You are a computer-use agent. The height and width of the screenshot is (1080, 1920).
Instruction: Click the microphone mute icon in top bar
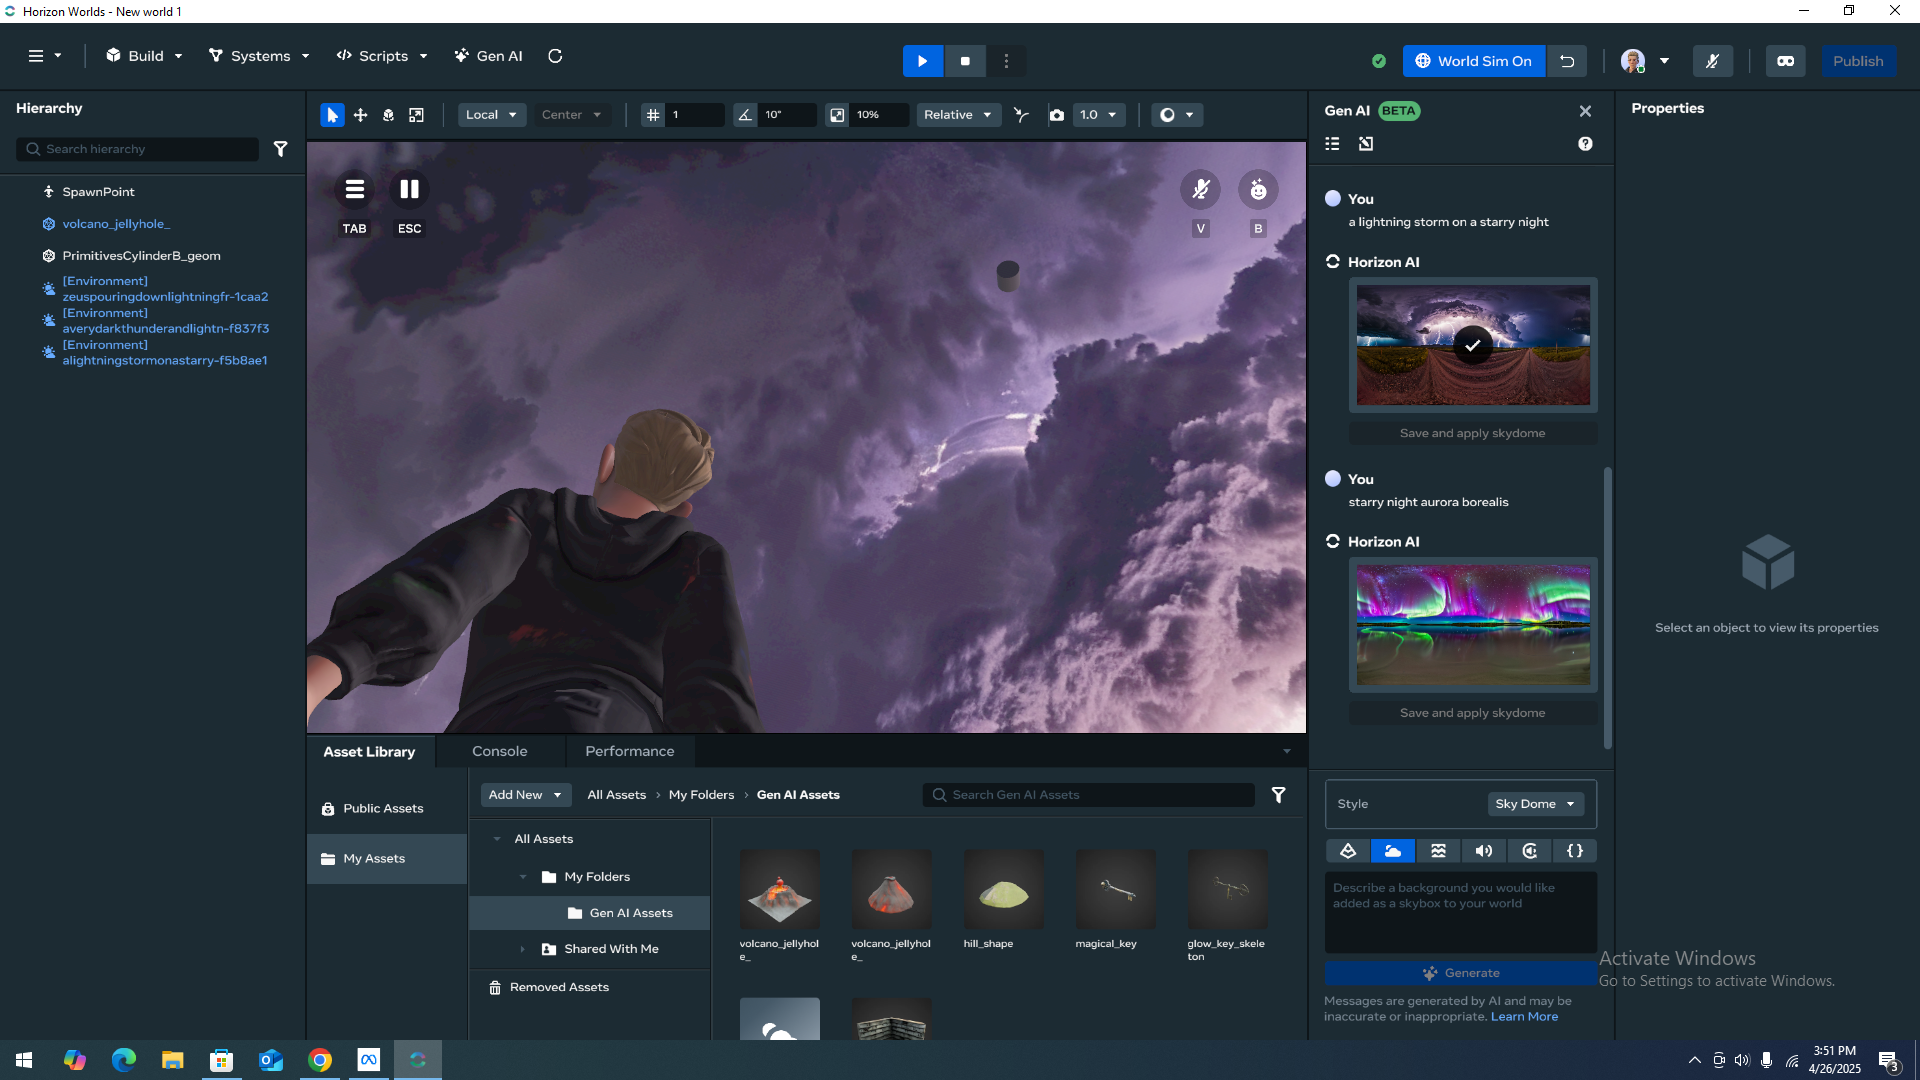tap(1712, 61)
